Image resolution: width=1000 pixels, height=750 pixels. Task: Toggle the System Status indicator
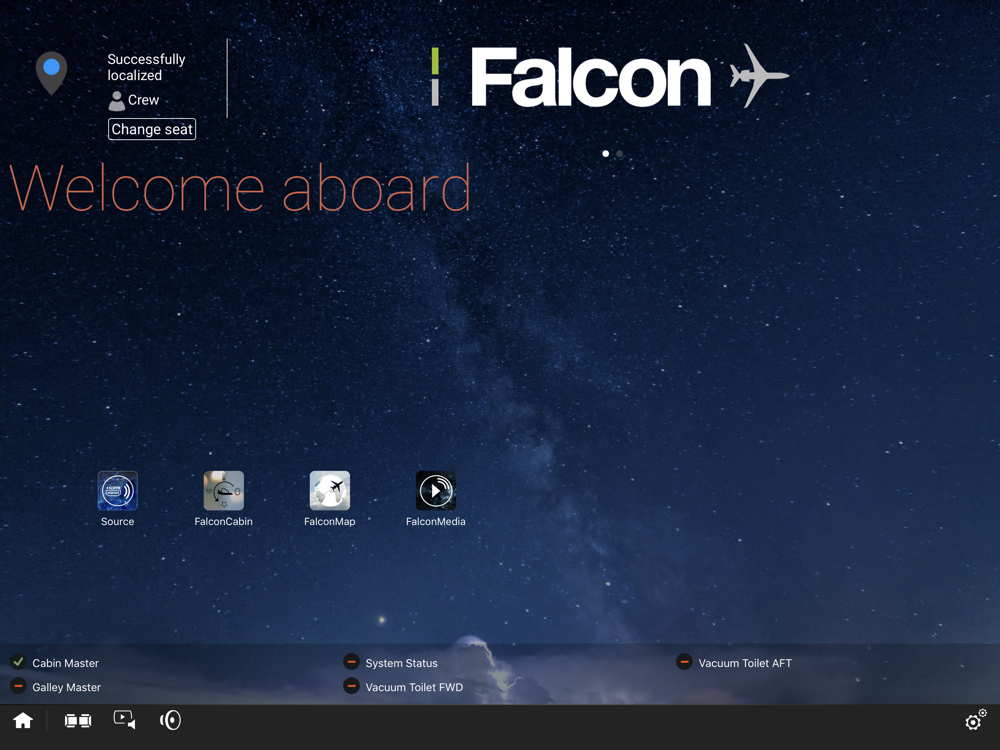point(351,662)
